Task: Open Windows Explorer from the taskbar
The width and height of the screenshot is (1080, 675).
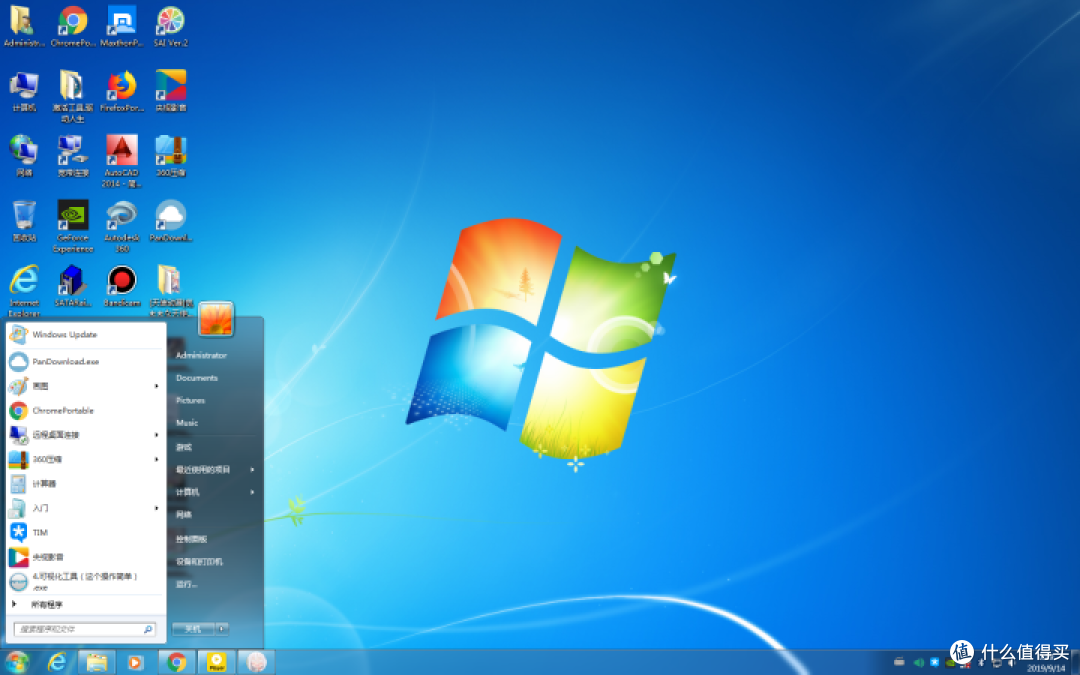Action: (96, 662)
